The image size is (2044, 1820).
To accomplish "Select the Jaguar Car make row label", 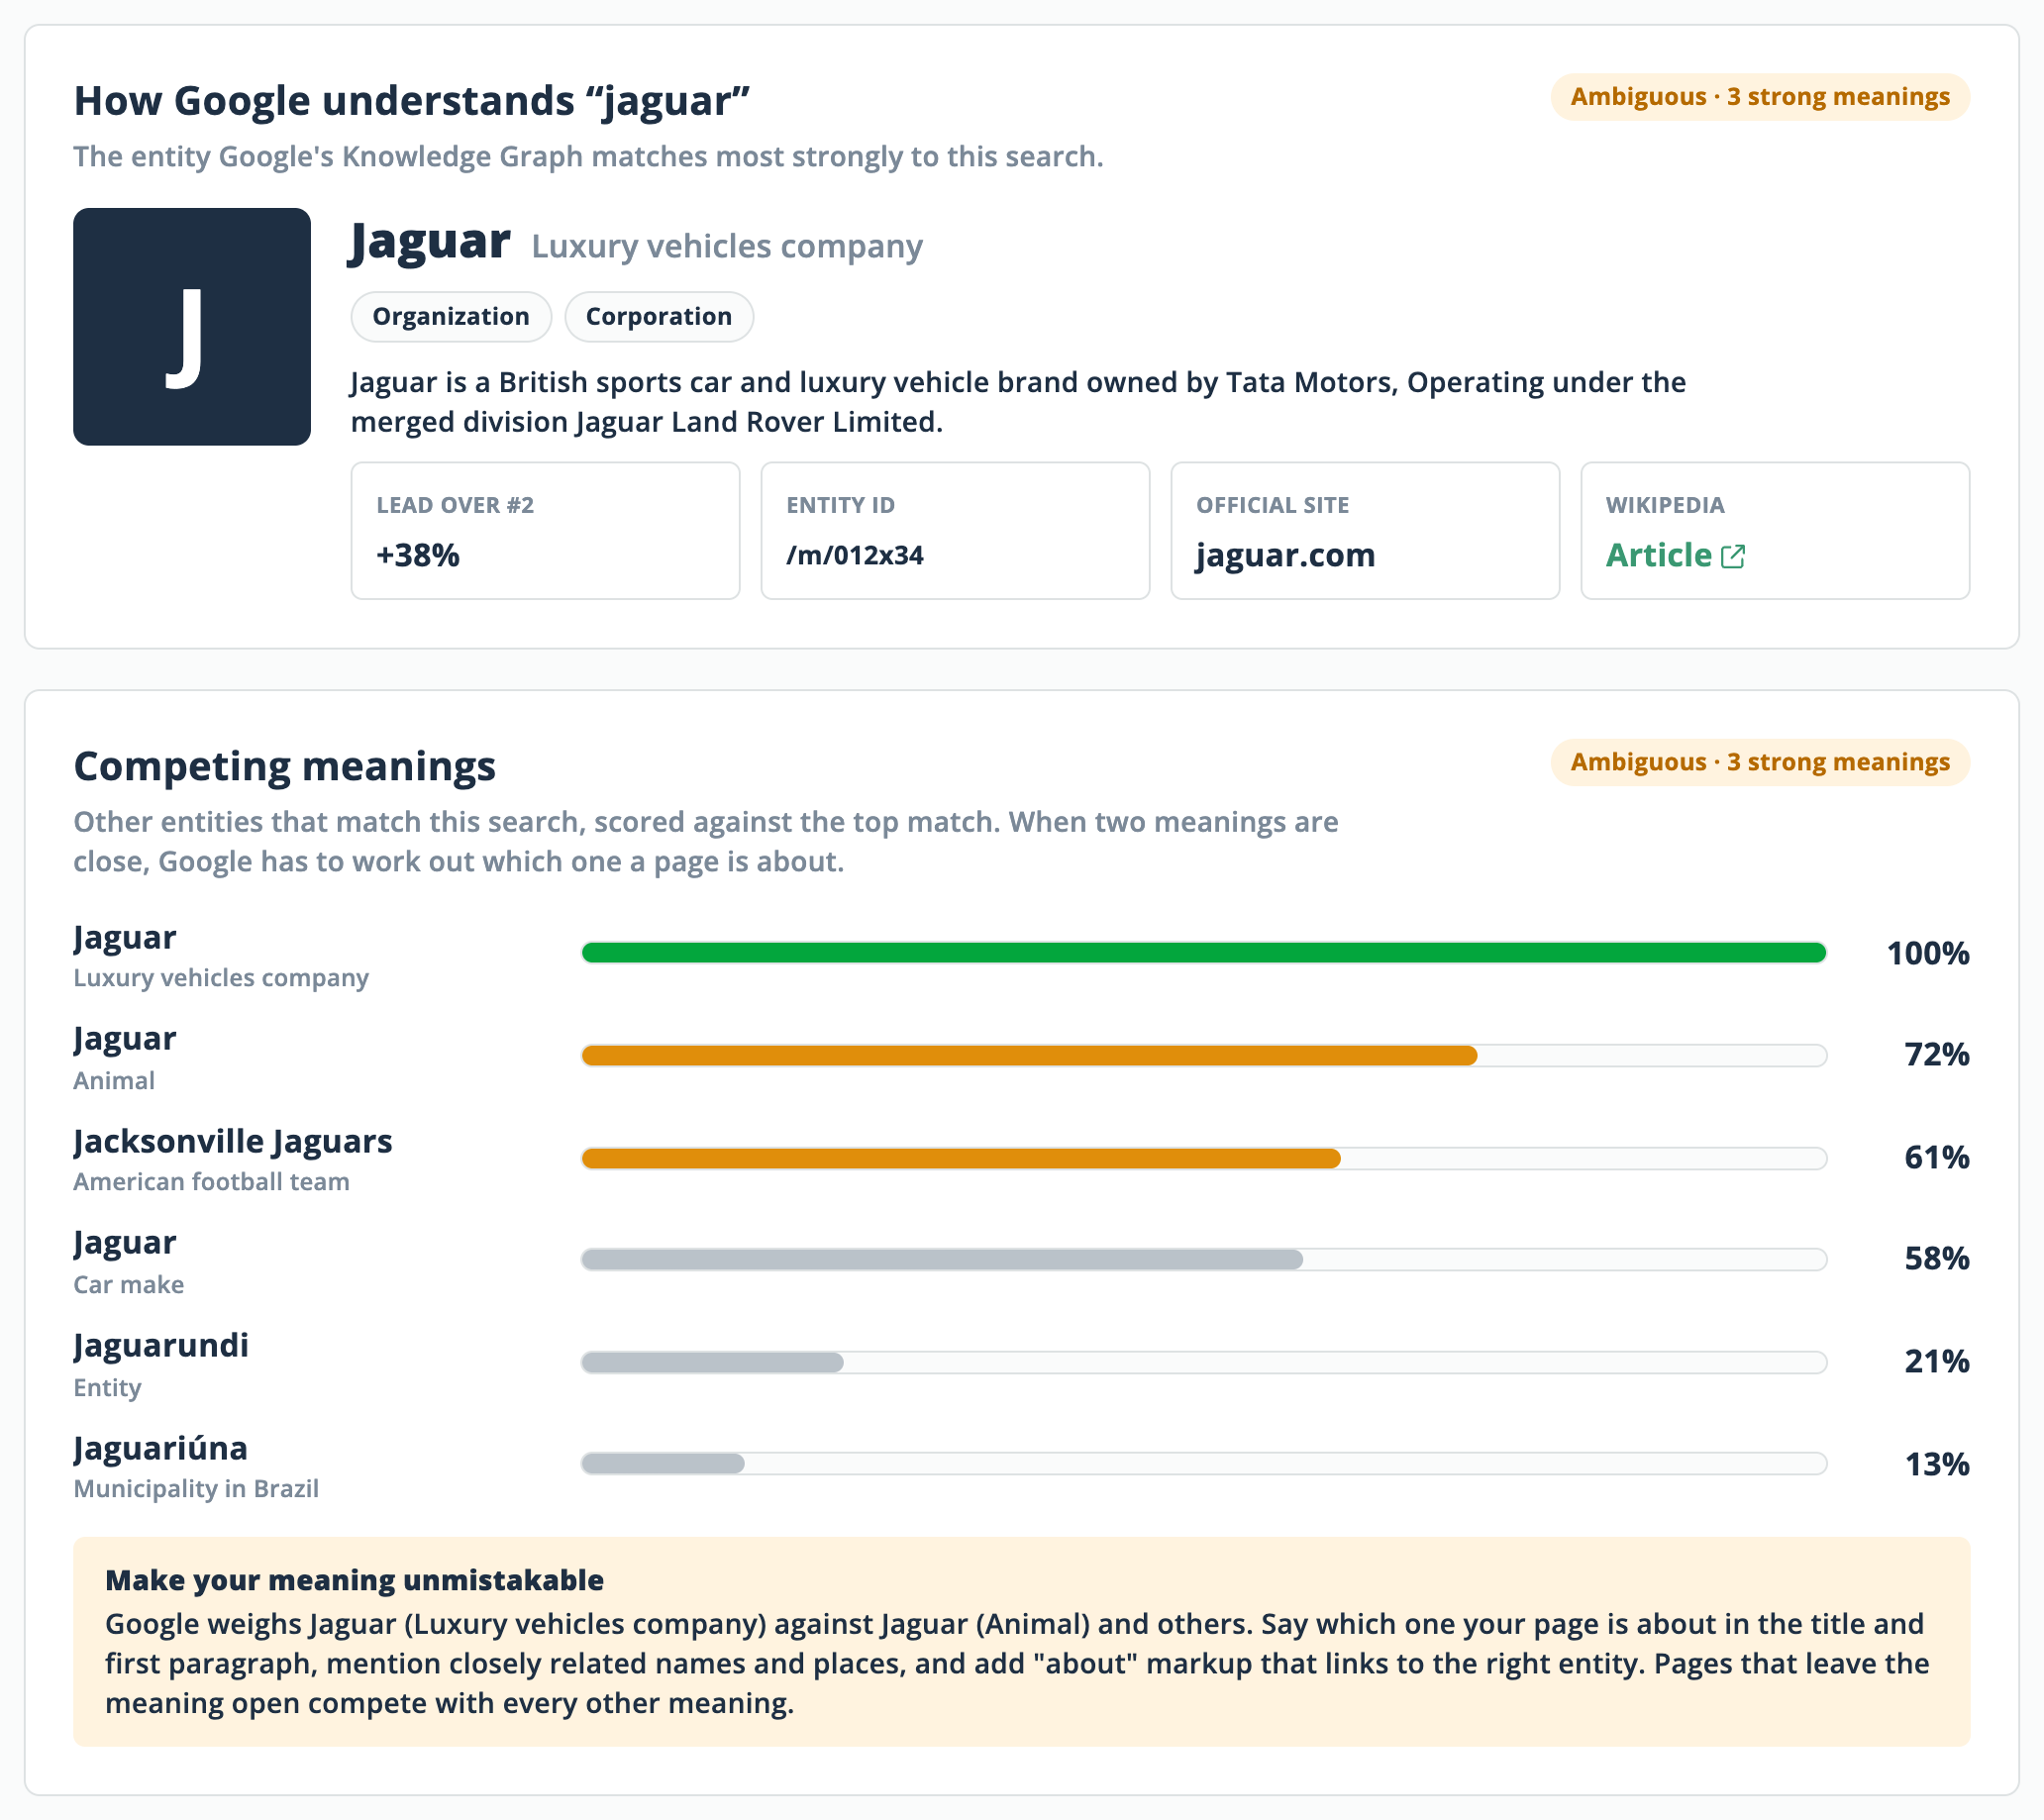I will point(125,1243).
